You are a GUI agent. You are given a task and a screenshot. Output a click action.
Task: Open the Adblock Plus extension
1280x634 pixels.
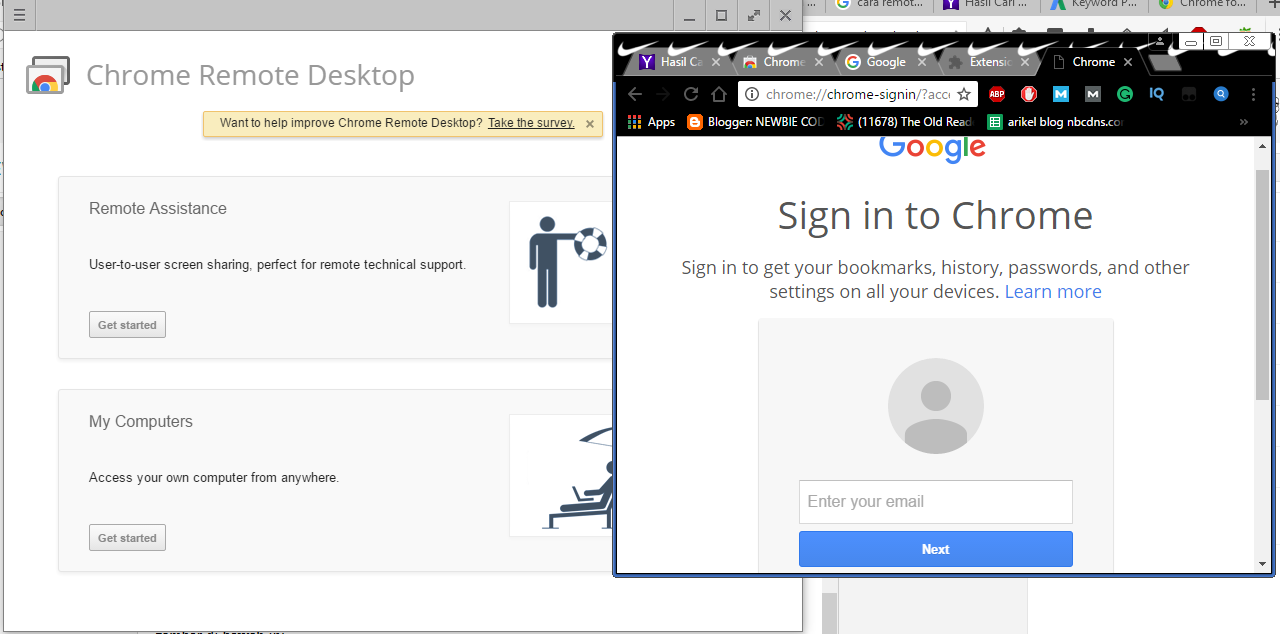997,94
